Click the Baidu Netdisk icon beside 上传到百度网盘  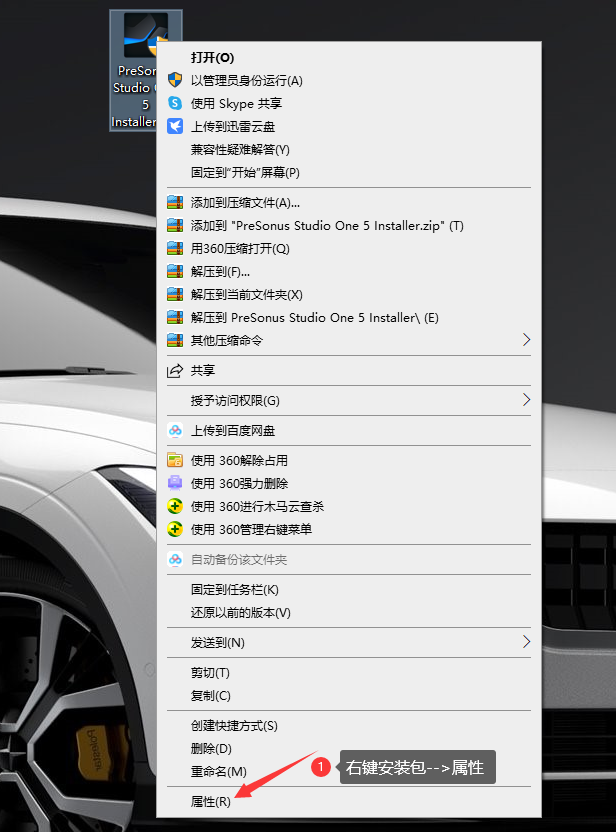tap(175, 430)
